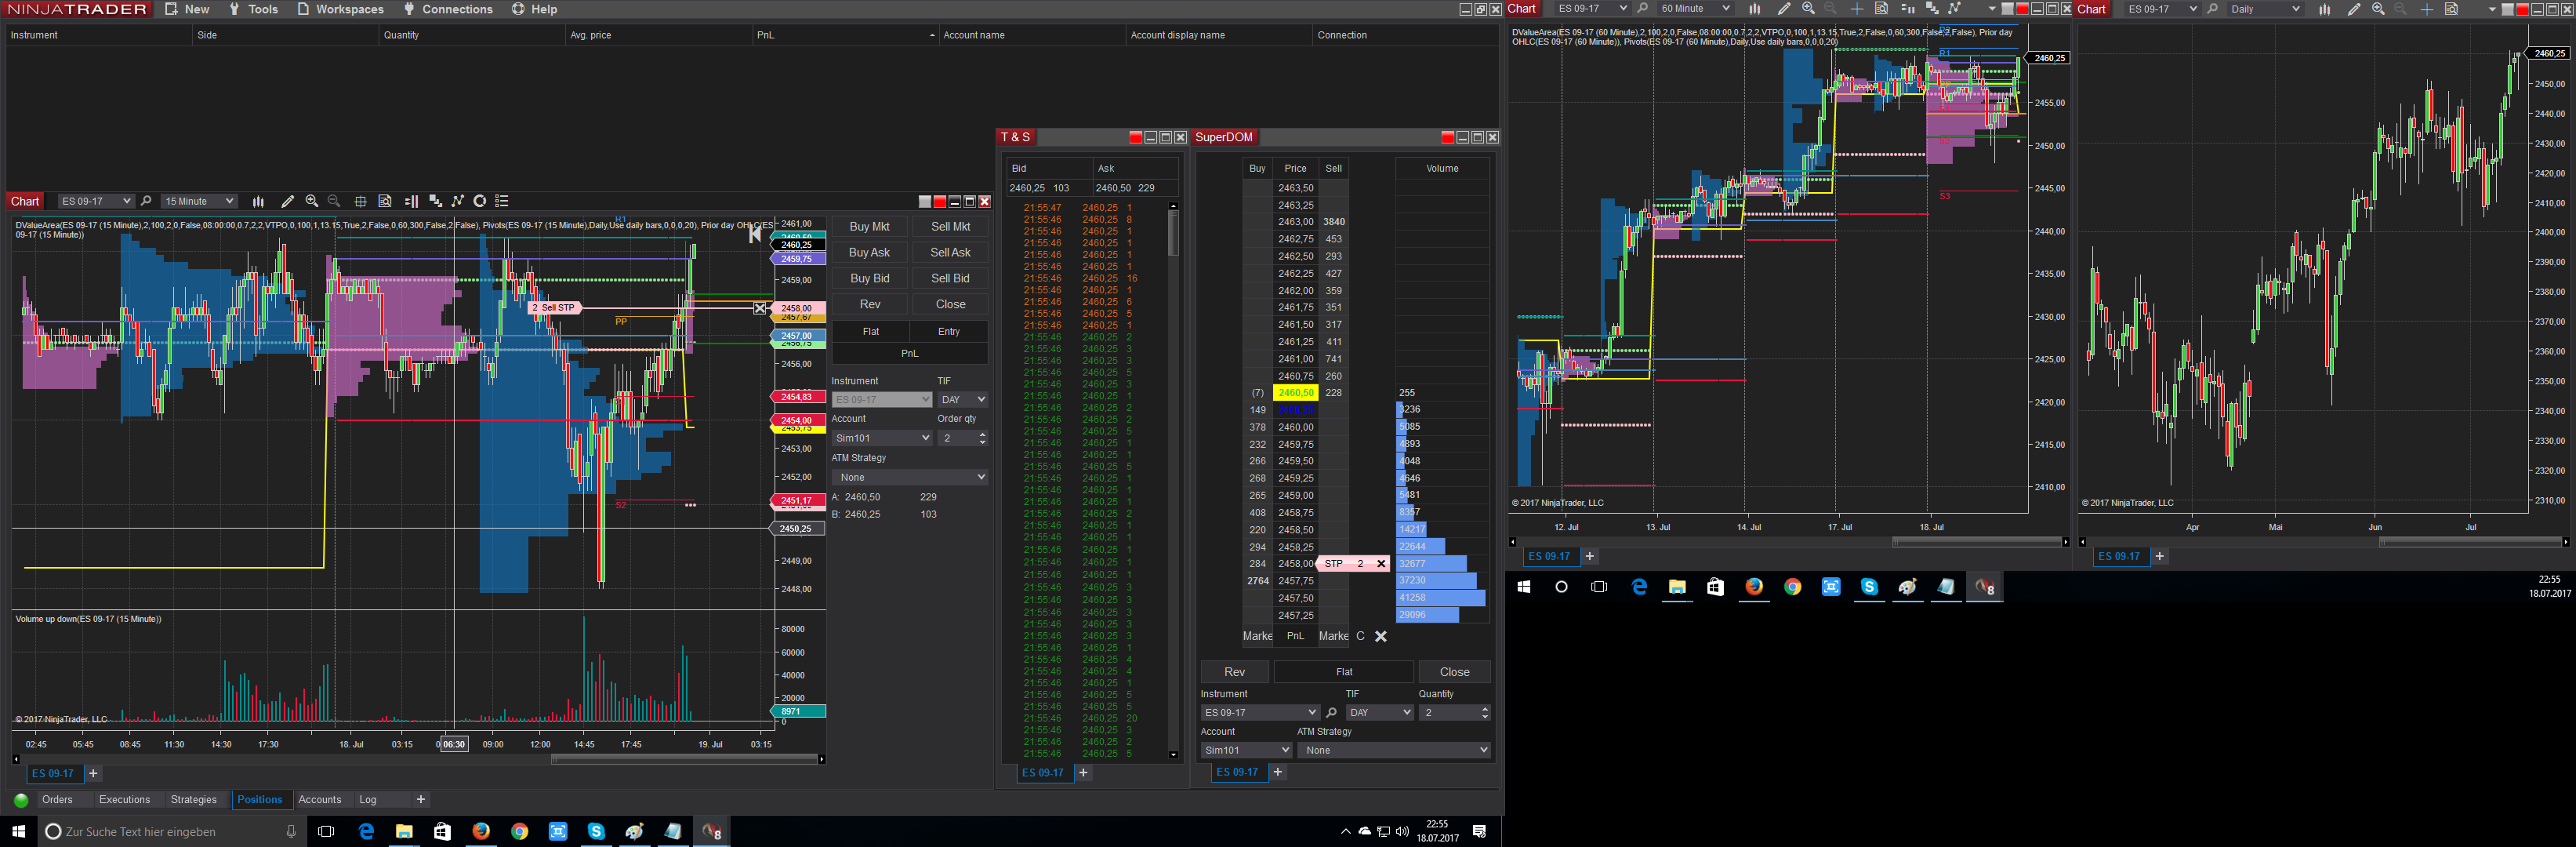2576x847 pixels.
Task: Toggle Chart Trader in 60 Minute chart
Action: [x=1907, y=9]
